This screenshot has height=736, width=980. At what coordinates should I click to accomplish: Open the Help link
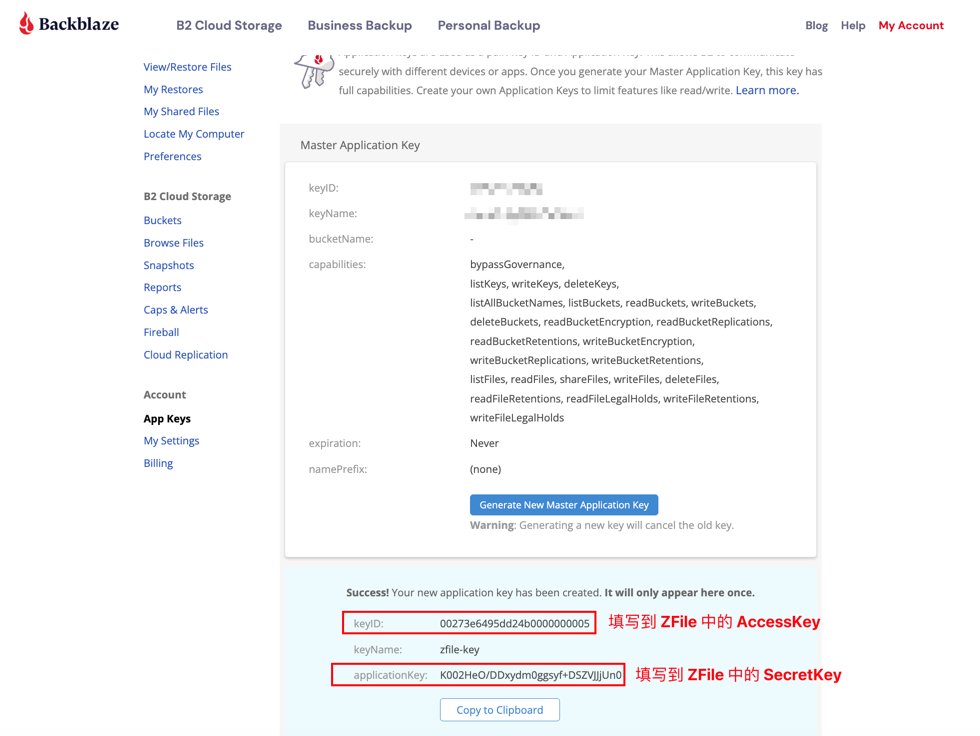(853, 26)
